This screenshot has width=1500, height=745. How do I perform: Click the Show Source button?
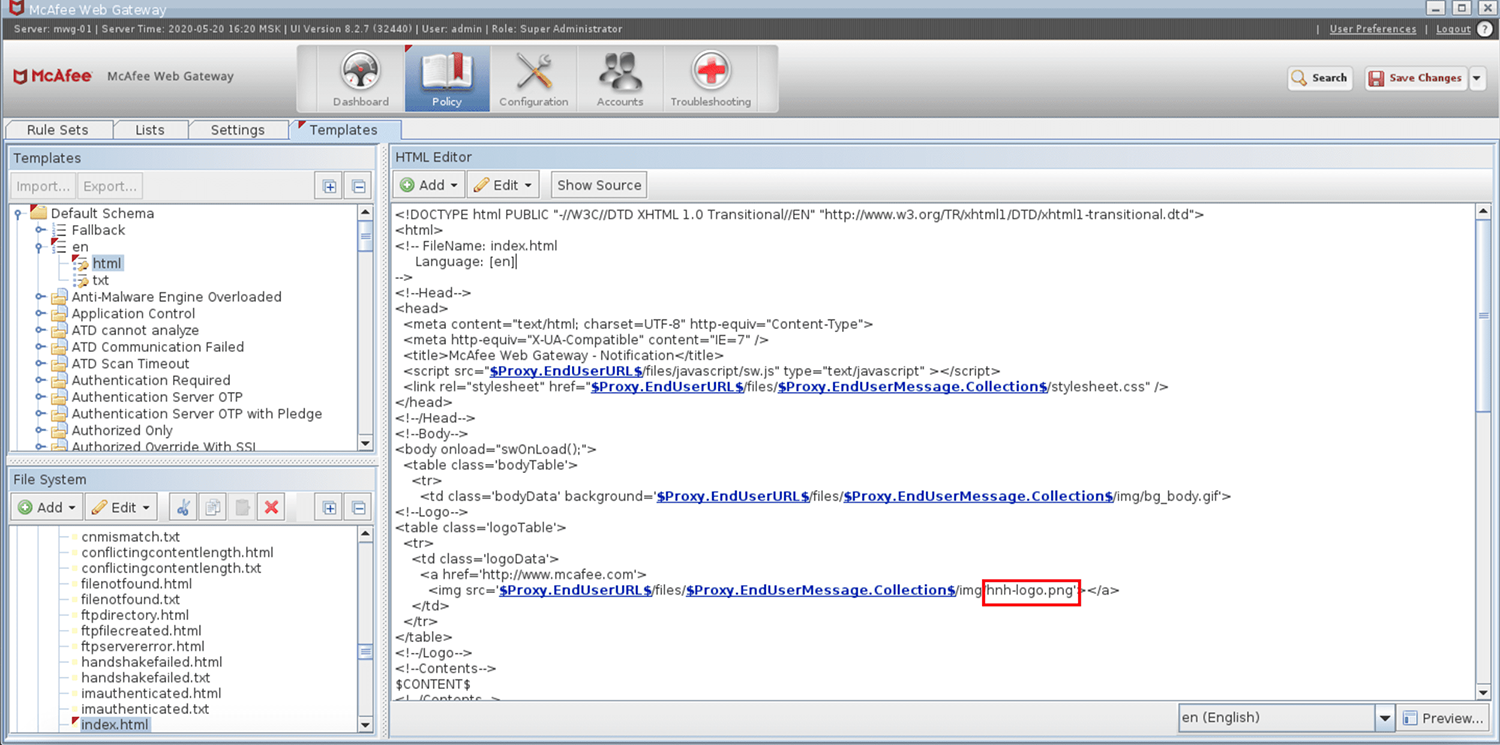click(599, 185)
